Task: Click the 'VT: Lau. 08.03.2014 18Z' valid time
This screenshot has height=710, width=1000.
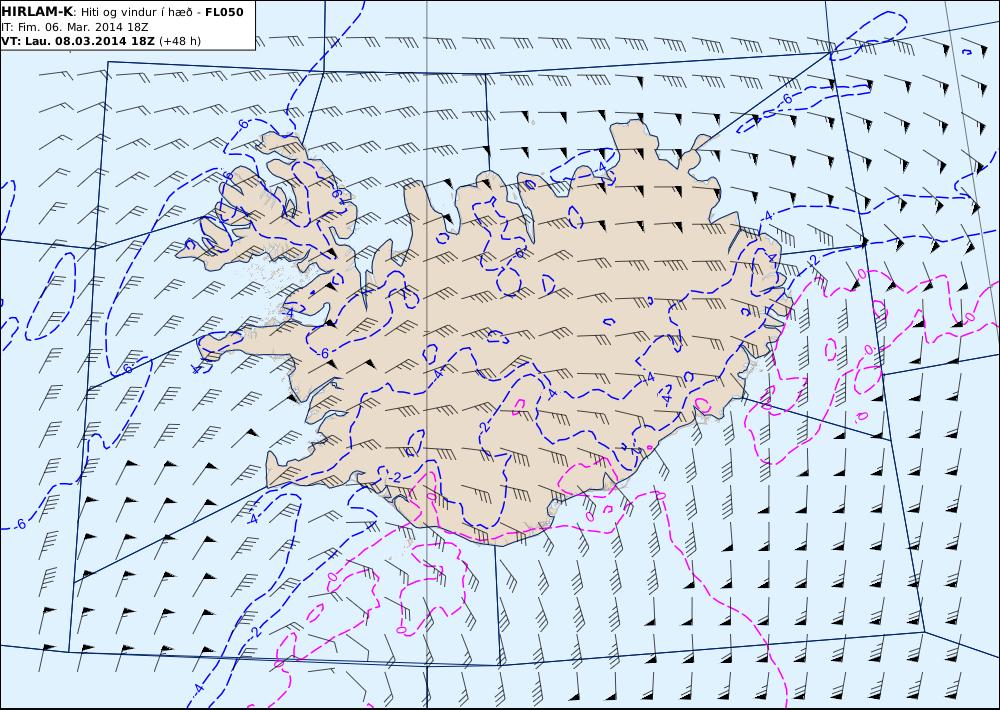Action: click(78, 41)
